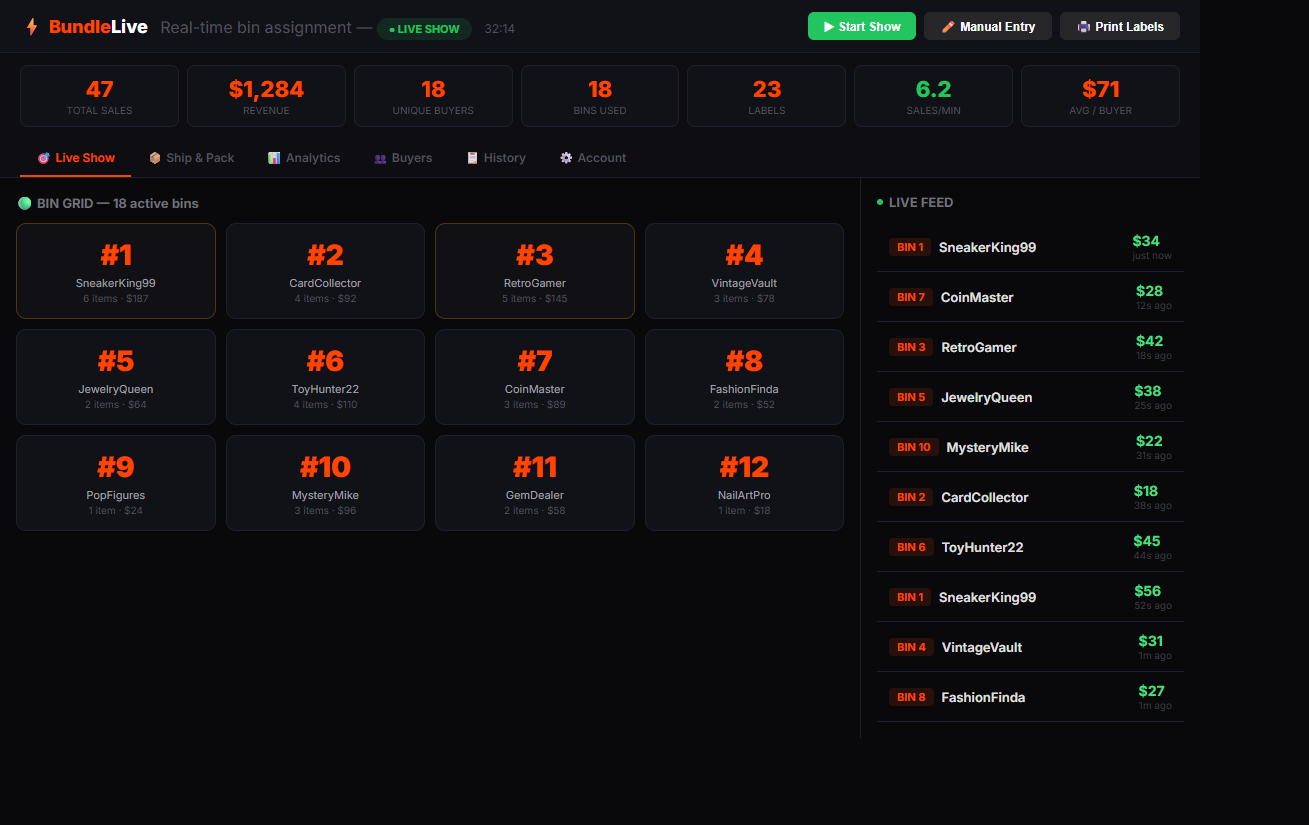Click the printer icon in Print Labels
The height and width of the screenshot is (825, 1309).
coord(1085,26)
